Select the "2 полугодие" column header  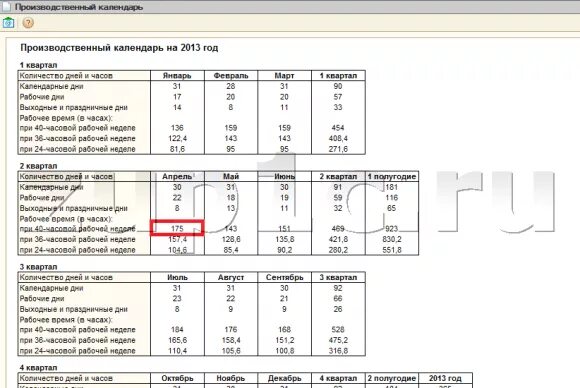pos(392,378)
